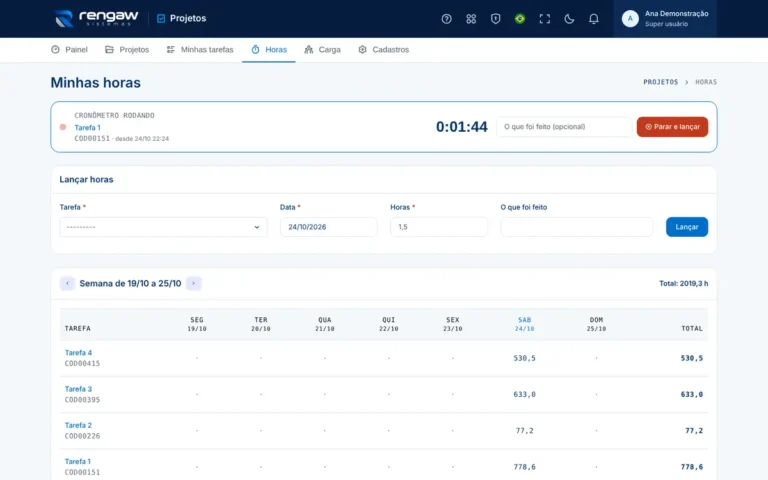Click Tarefa 1 link in running timer
Screen dimensions: 768x480
[88, 127]
